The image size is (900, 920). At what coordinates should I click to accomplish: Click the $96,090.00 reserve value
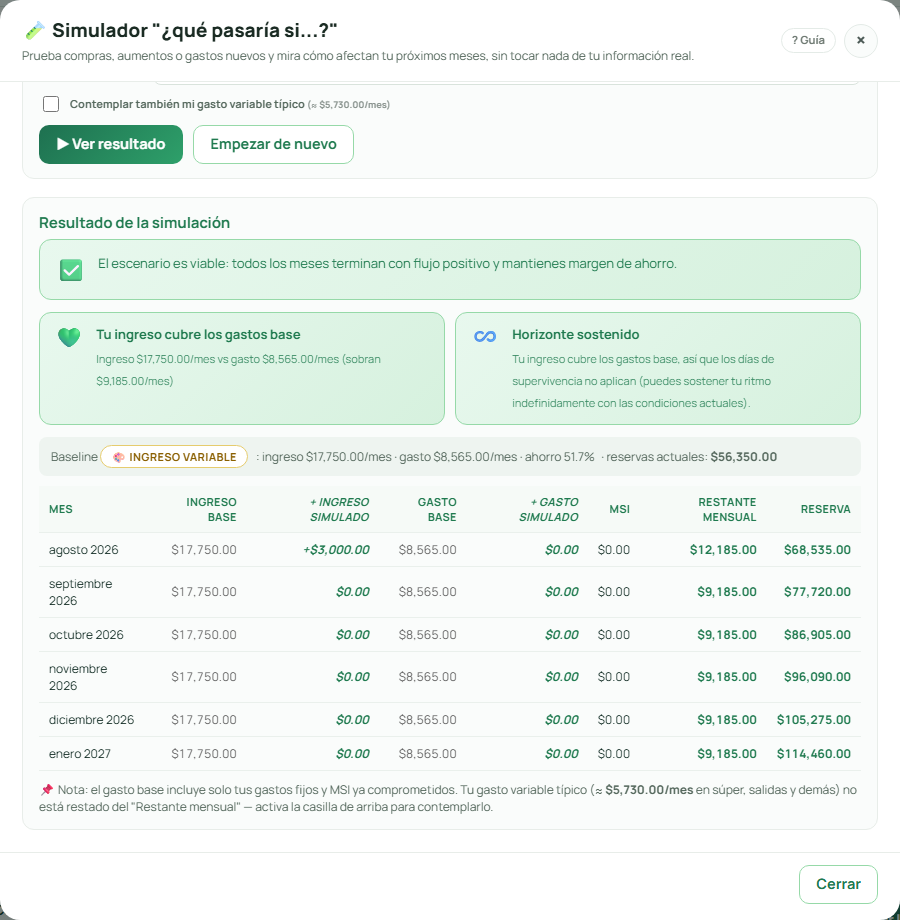point(817,677)
